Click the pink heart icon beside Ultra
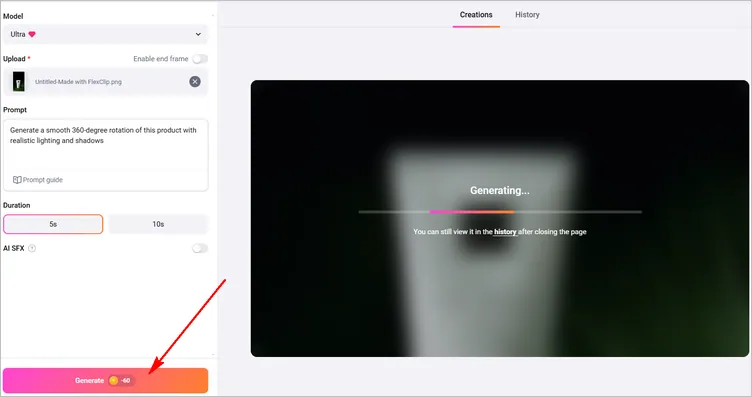 point(32,35)
